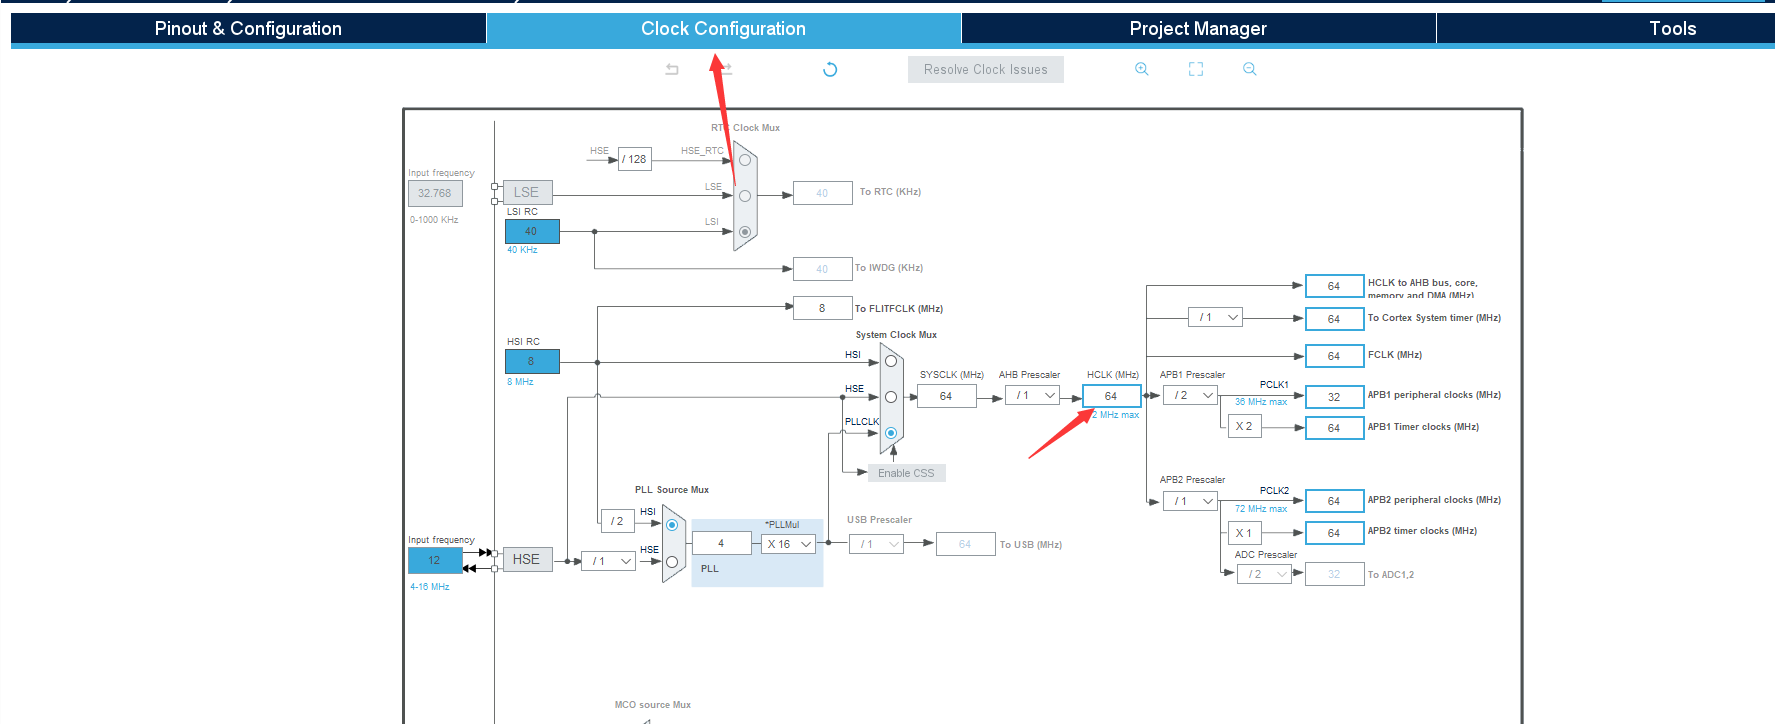Click the redo arrow icon in the toolbar

[x=727, y=69]
